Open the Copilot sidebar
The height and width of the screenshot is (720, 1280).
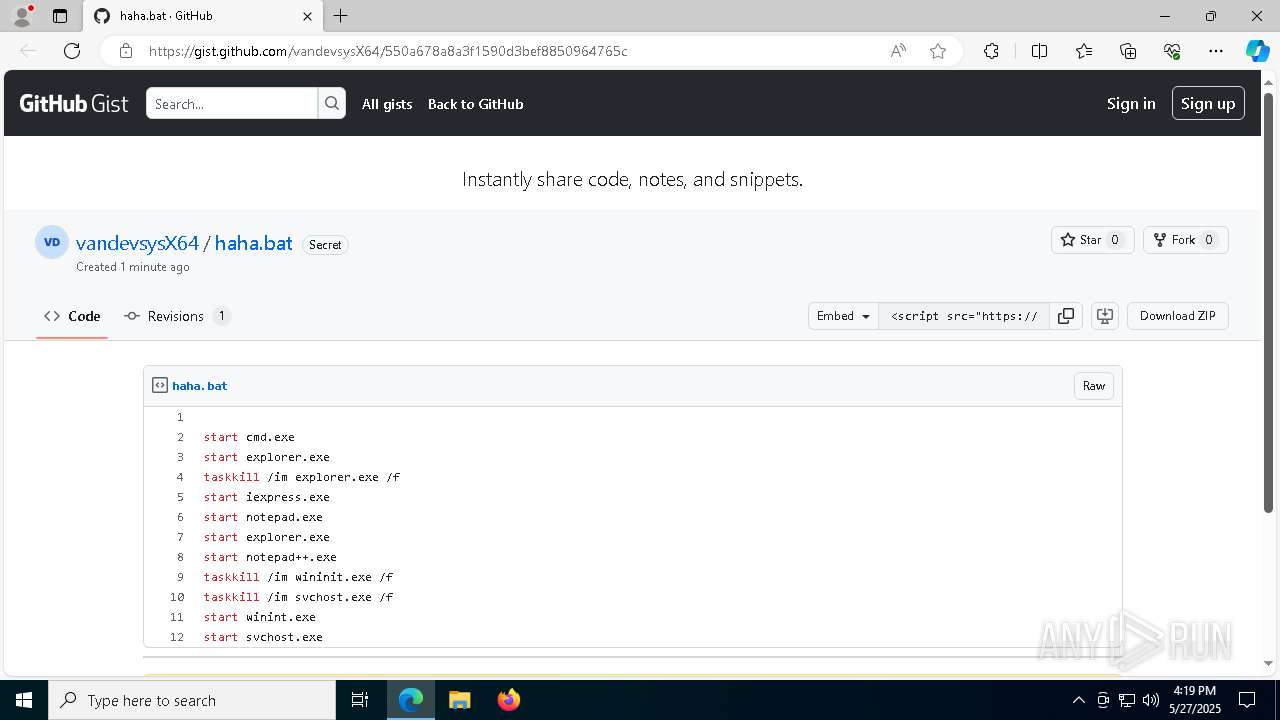point(1257,51)
